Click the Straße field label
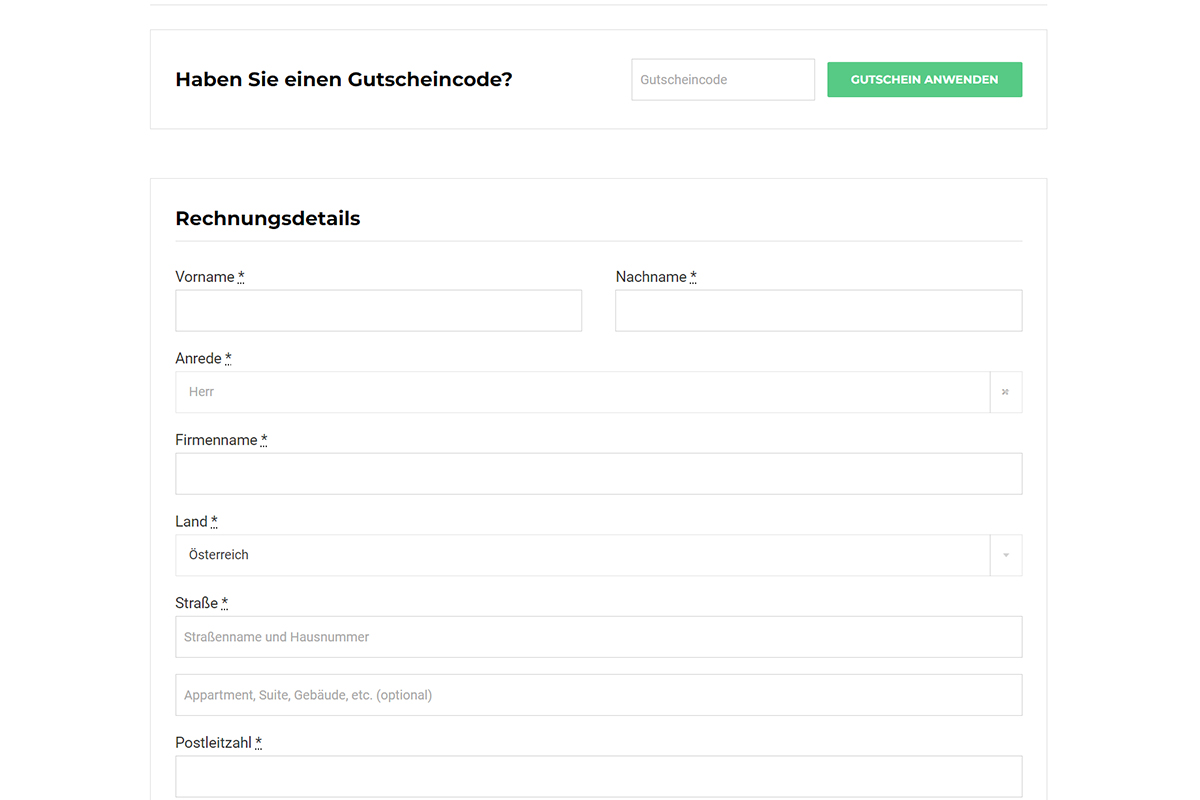1200x800 pixels. point(196,603)
